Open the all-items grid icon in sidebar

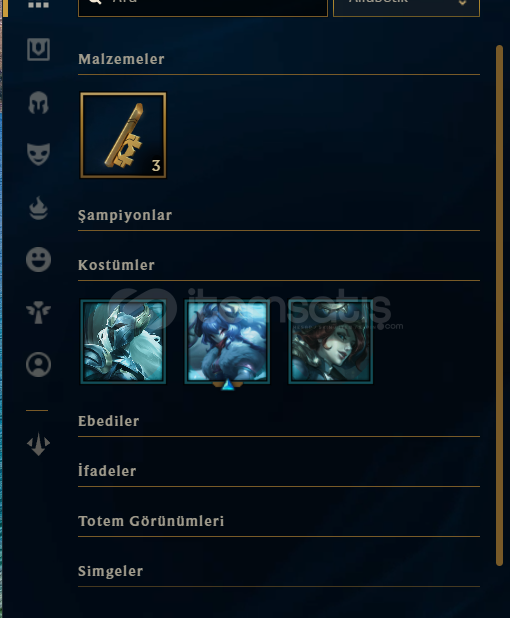(x=38, y=4)
